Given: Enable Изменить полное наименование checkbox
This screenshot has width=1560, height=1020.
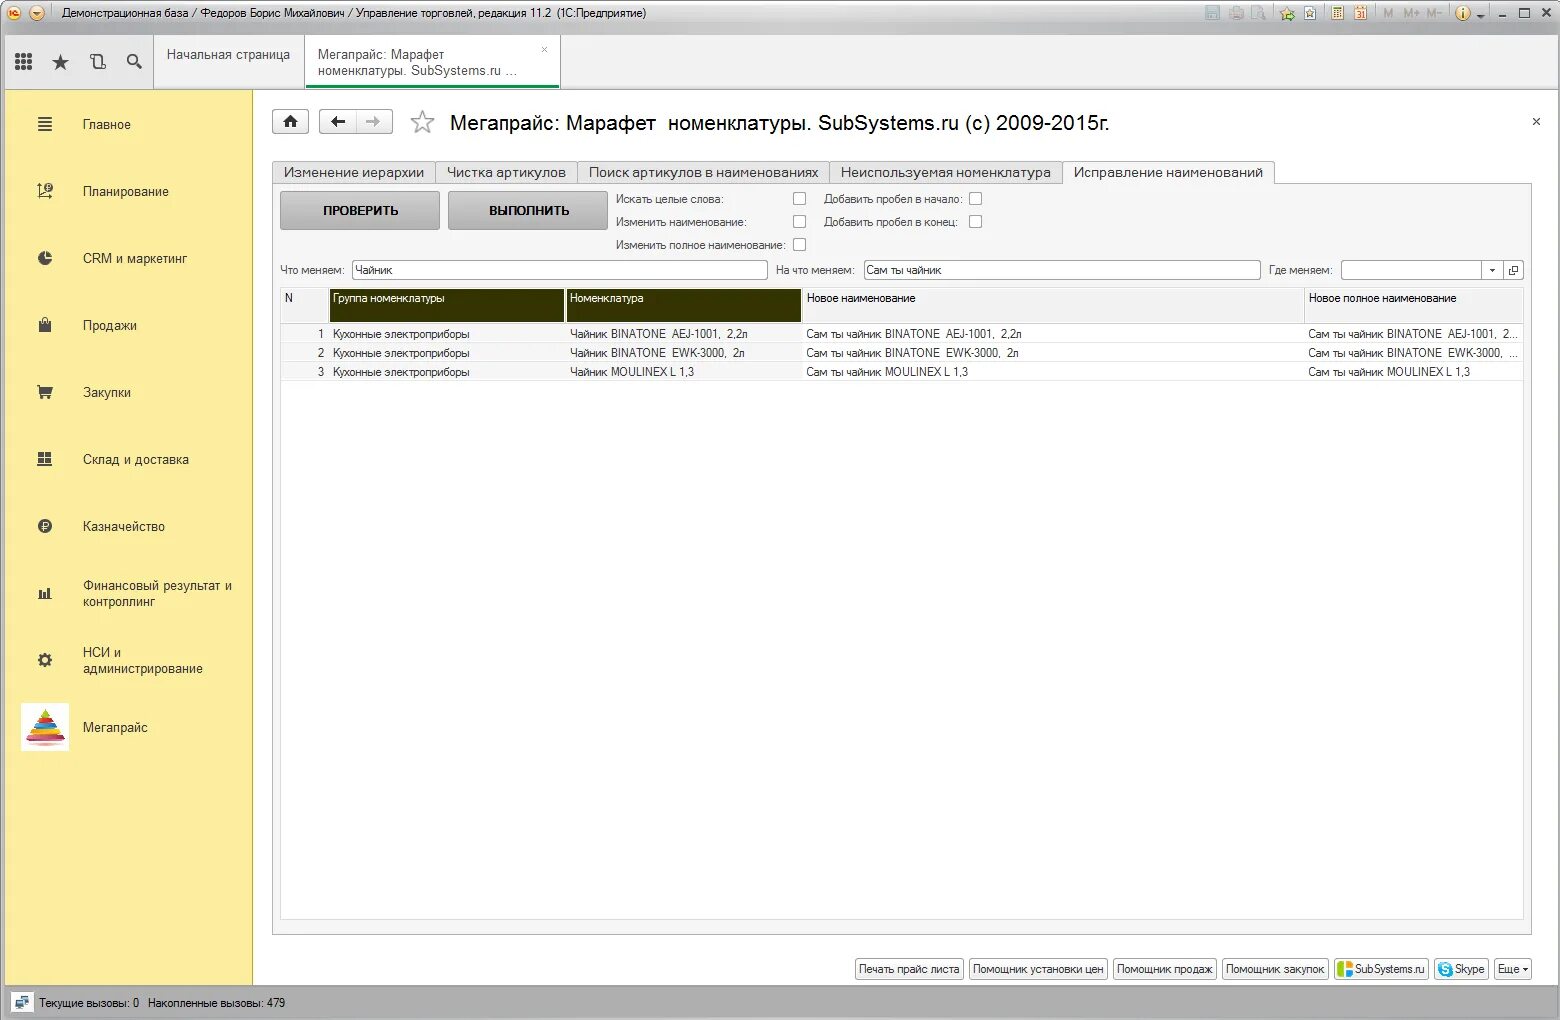Looking at the screenshot, I should tap(799, 245).
